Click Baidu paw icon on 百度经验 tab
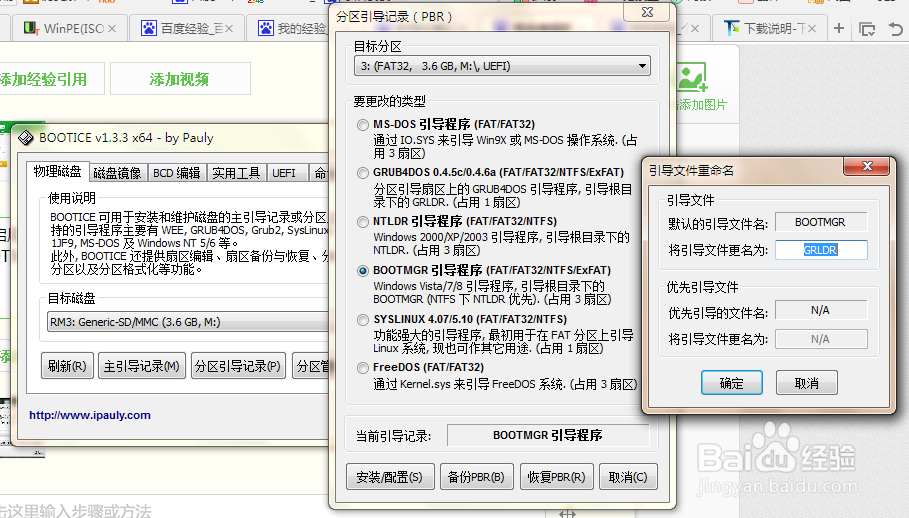 point(149,28)
